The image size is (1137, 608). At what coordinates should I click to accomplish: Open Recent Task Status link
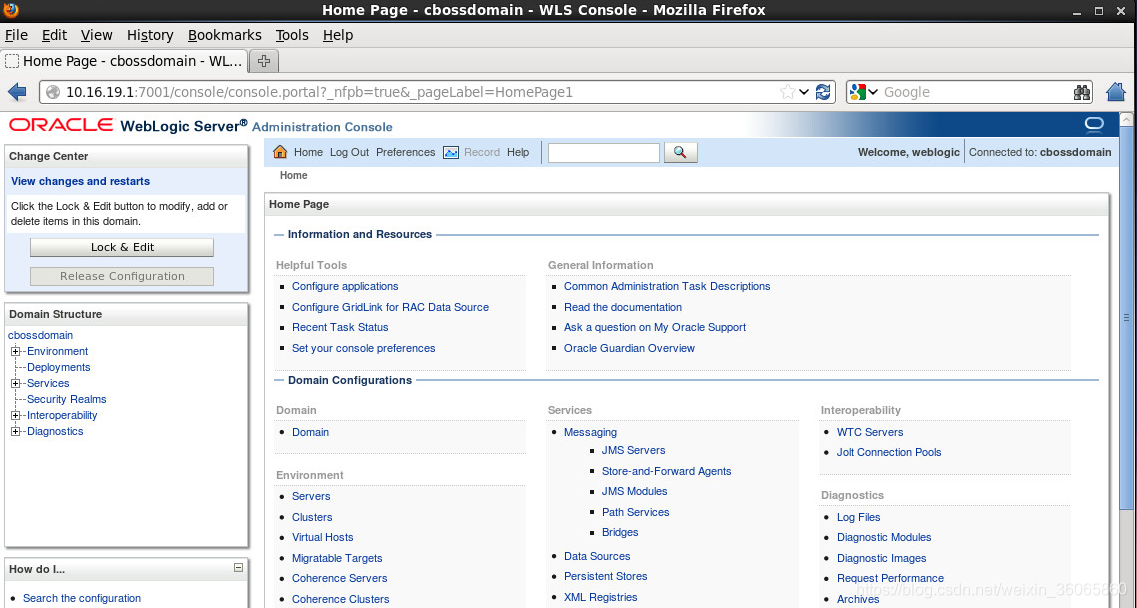point(340,327)
